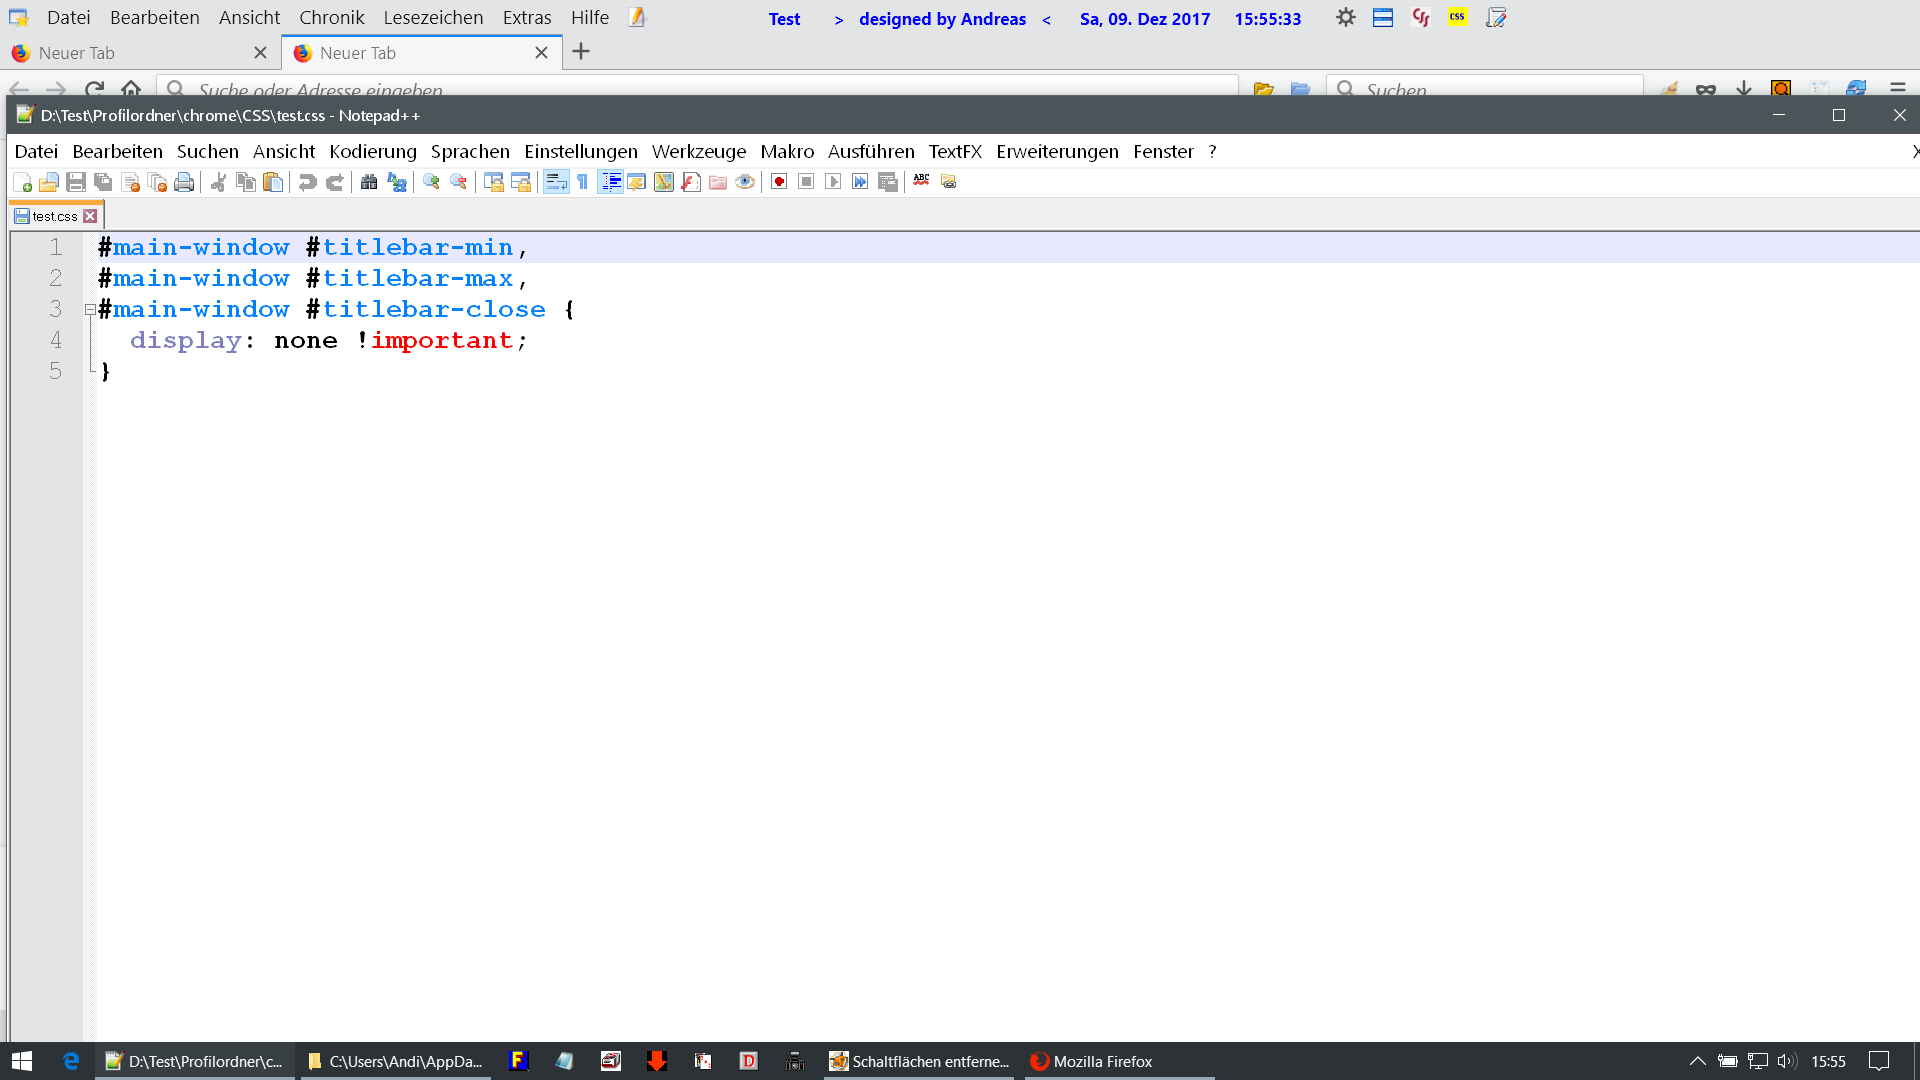Click the Print icon in toolbar
The width and height of the screenshot is (1920, 1080).
pos(184,182)
